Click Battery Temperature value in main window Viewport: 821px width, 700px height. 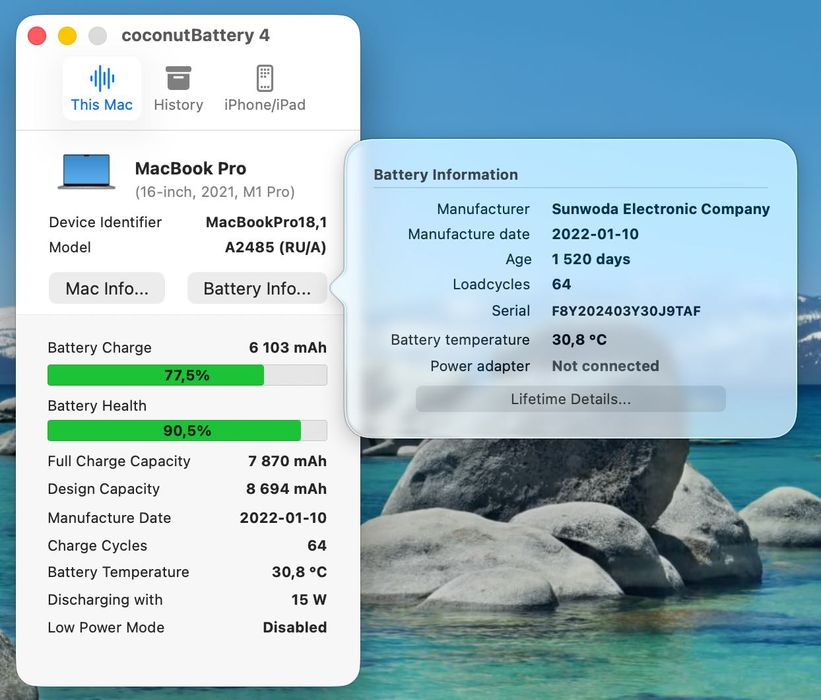(x=299, y=572)
